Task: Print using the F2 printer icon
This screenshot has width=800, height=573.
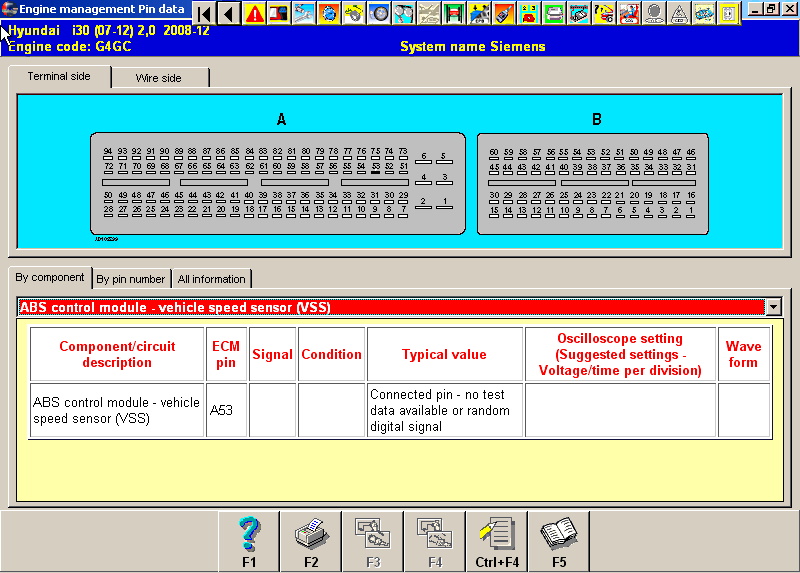Action: click(311, 541)
